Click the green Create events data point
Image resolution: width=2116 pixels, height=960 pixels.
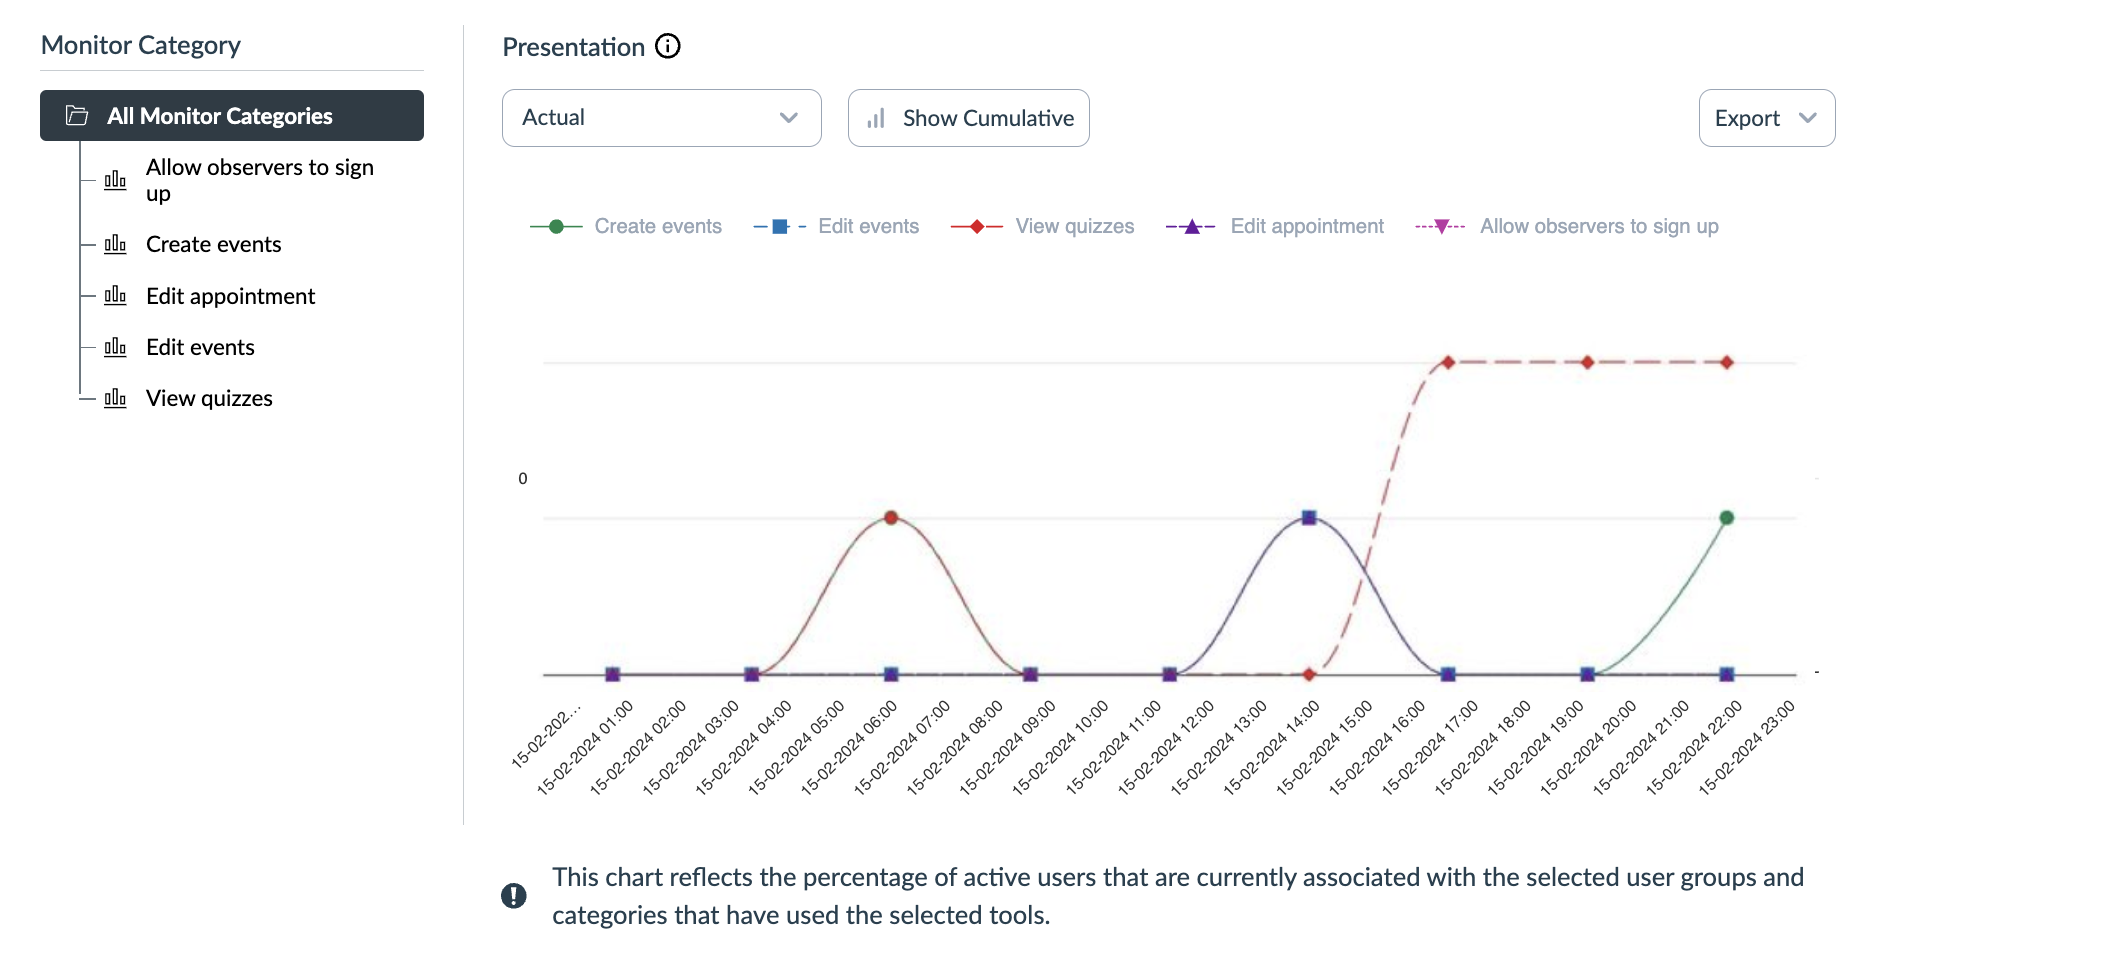pos(1726,518)
